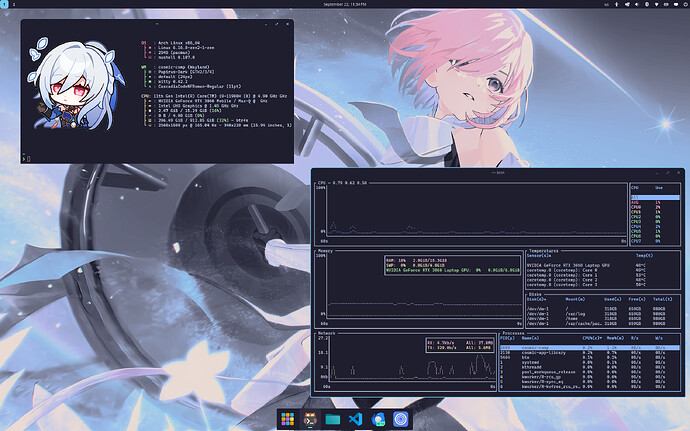Click the round tray icon beside the volume icon
This screenshot has width=690, height=431.
coord(647,4)
